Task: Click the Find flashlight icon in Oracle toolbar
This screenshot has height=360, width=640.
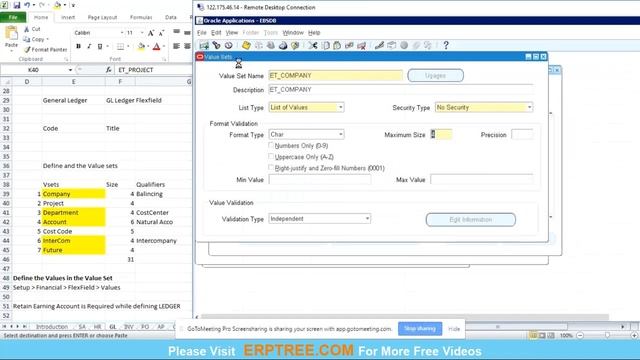Action: 216,45
